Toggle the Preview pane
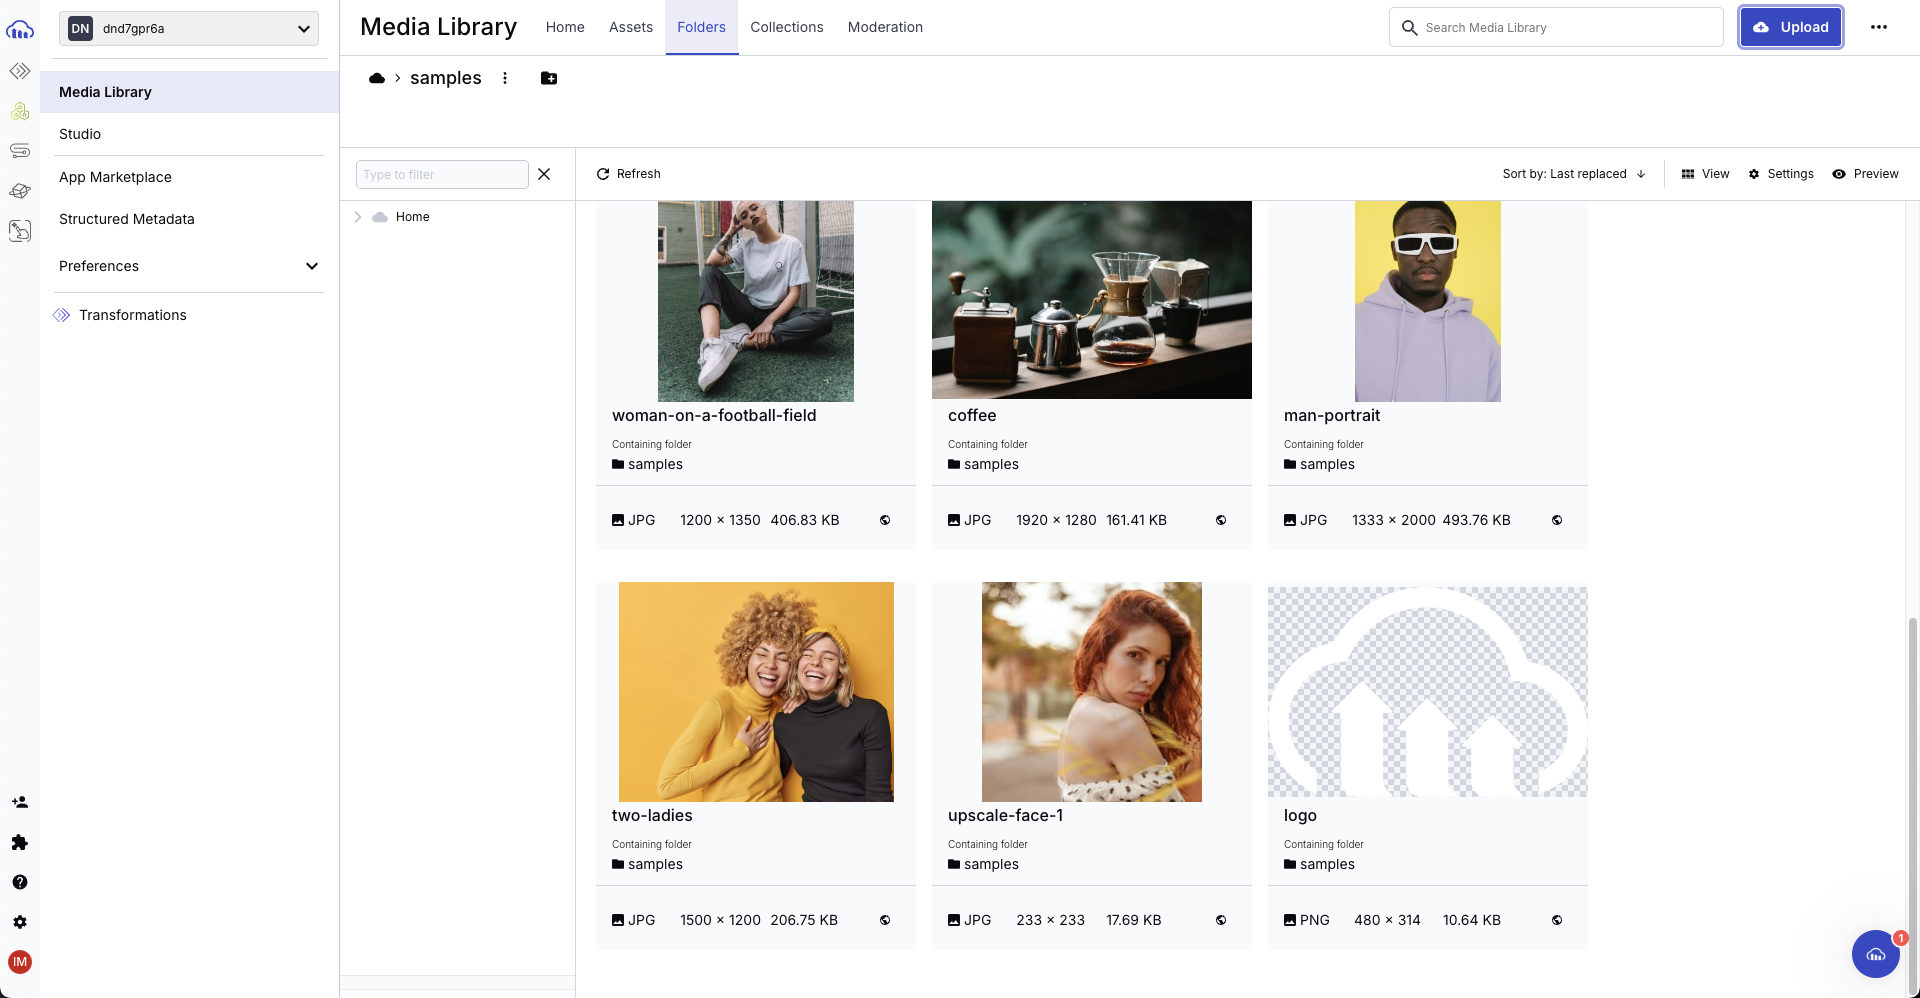The image size is (1920, 998). click(x=1864, y=173)
